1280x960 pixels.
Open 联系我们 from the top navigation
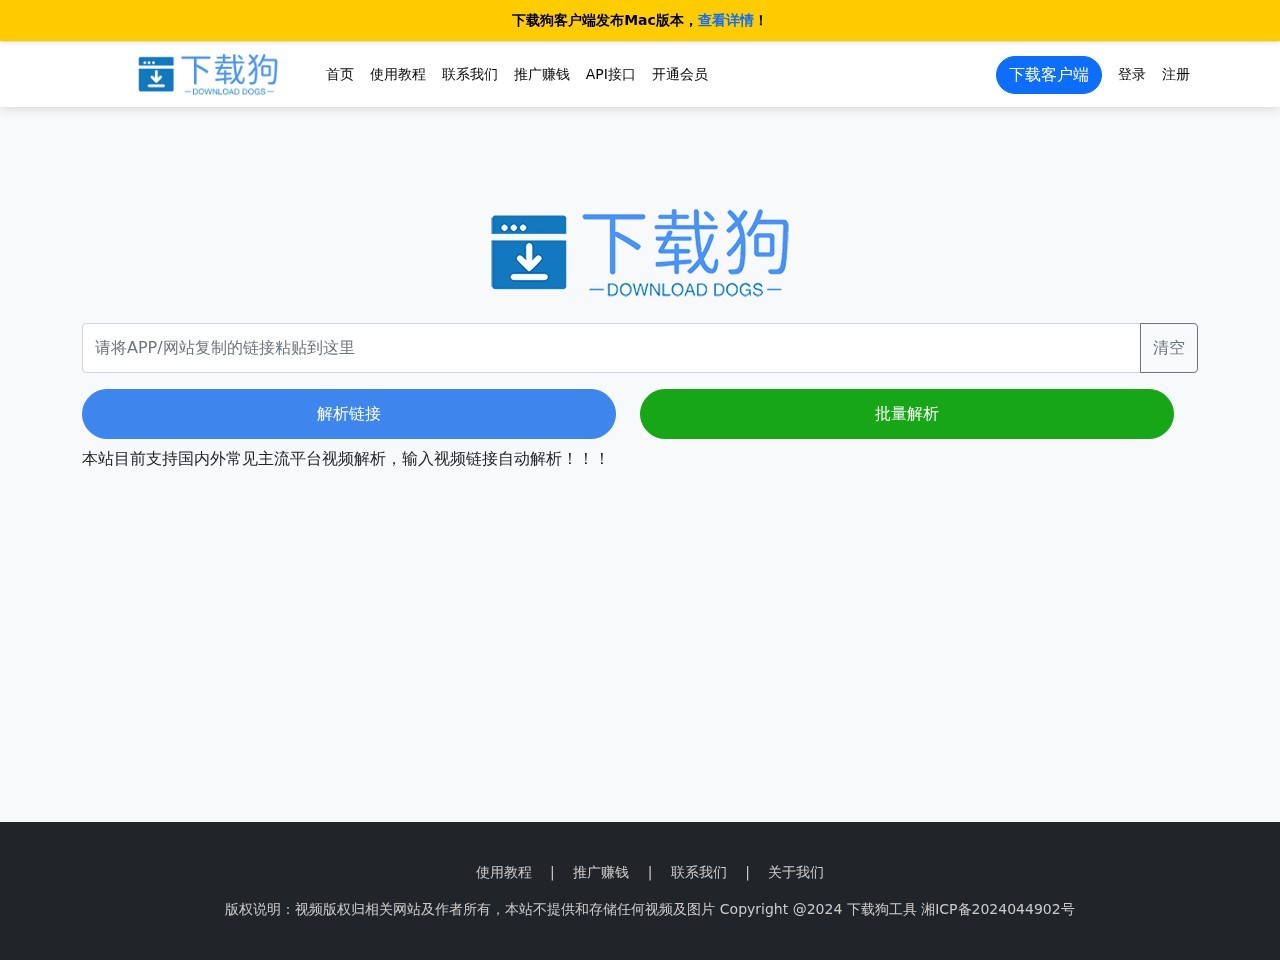click(470, 74)
